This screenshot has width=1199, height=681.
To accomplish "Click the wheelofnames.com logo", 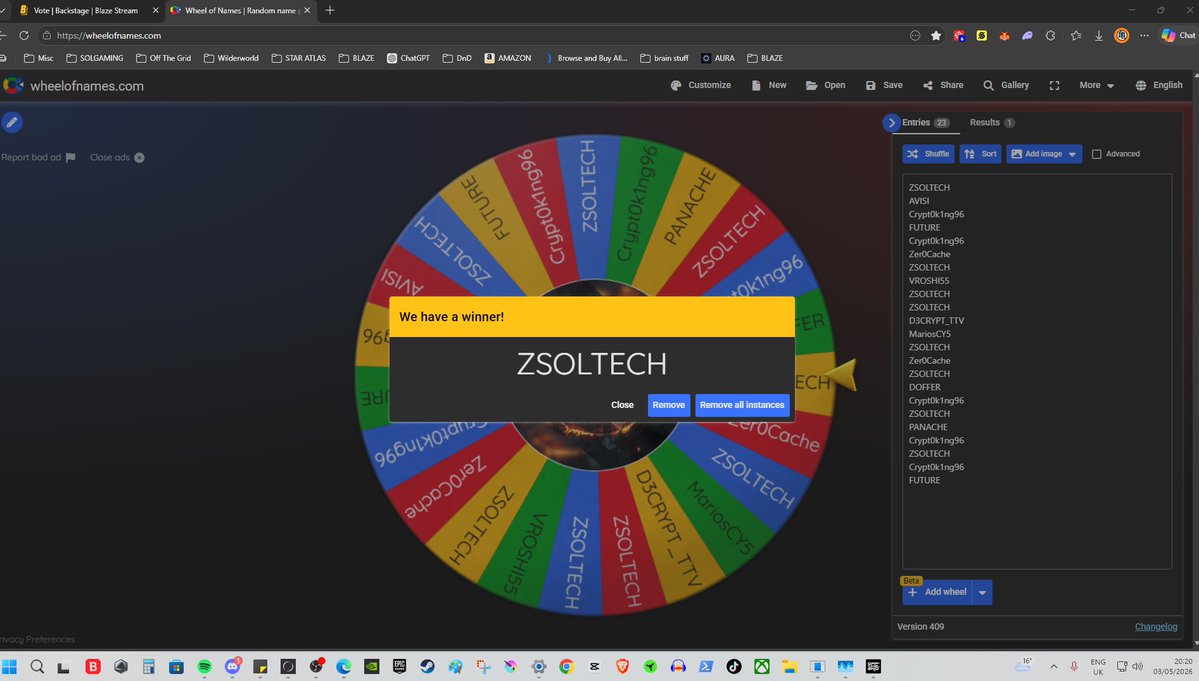I will point(73,86).
